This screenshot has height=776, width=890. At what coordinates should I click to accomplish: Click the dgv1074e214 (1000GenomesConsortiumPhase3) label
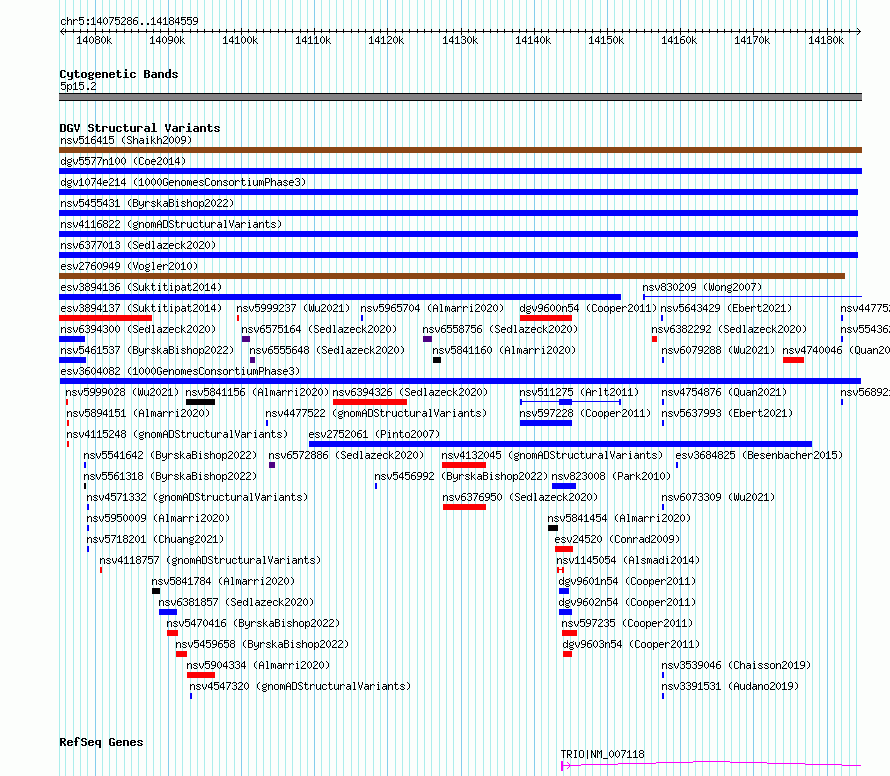183,182
